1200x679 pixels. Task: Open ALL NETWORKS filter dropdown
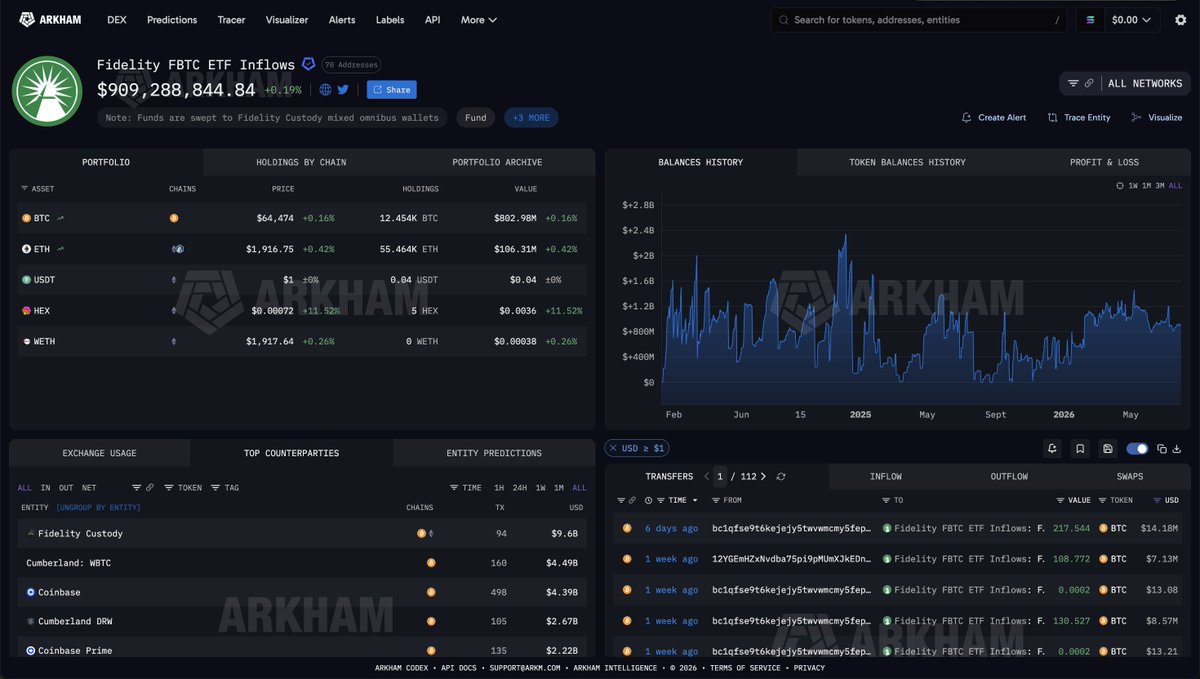[x=1125, y=83]
